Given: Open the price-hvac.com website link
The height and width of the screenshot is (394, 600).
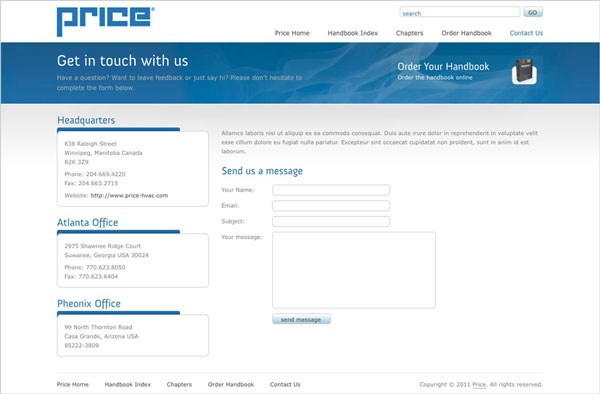Looking at the screenshot, I should (129, 195).
